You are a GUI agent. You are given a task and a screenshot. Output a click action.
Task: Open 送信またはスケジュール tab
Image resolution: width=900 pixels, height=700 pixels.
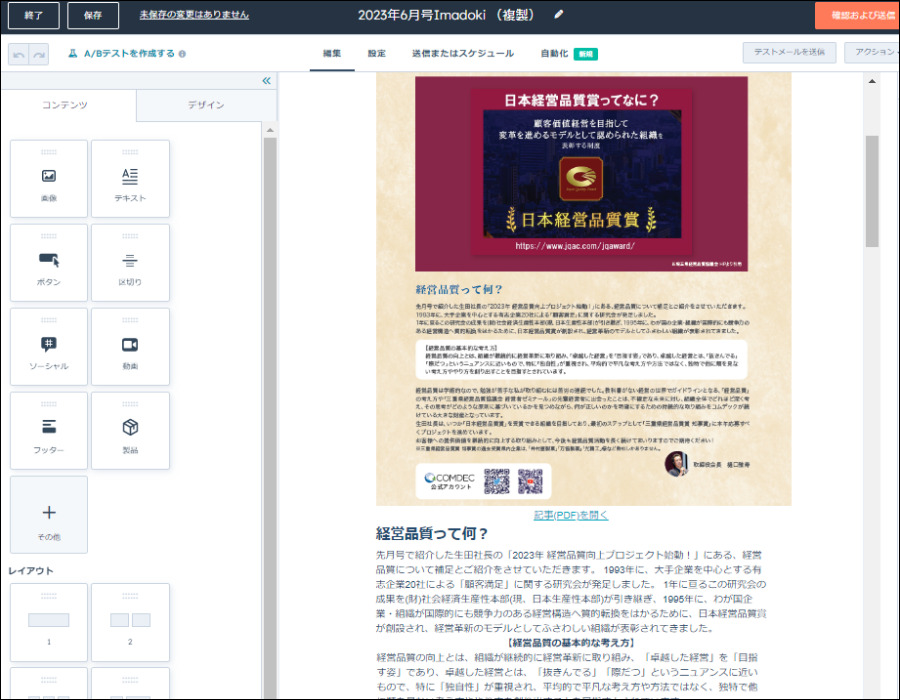(463, 53)
